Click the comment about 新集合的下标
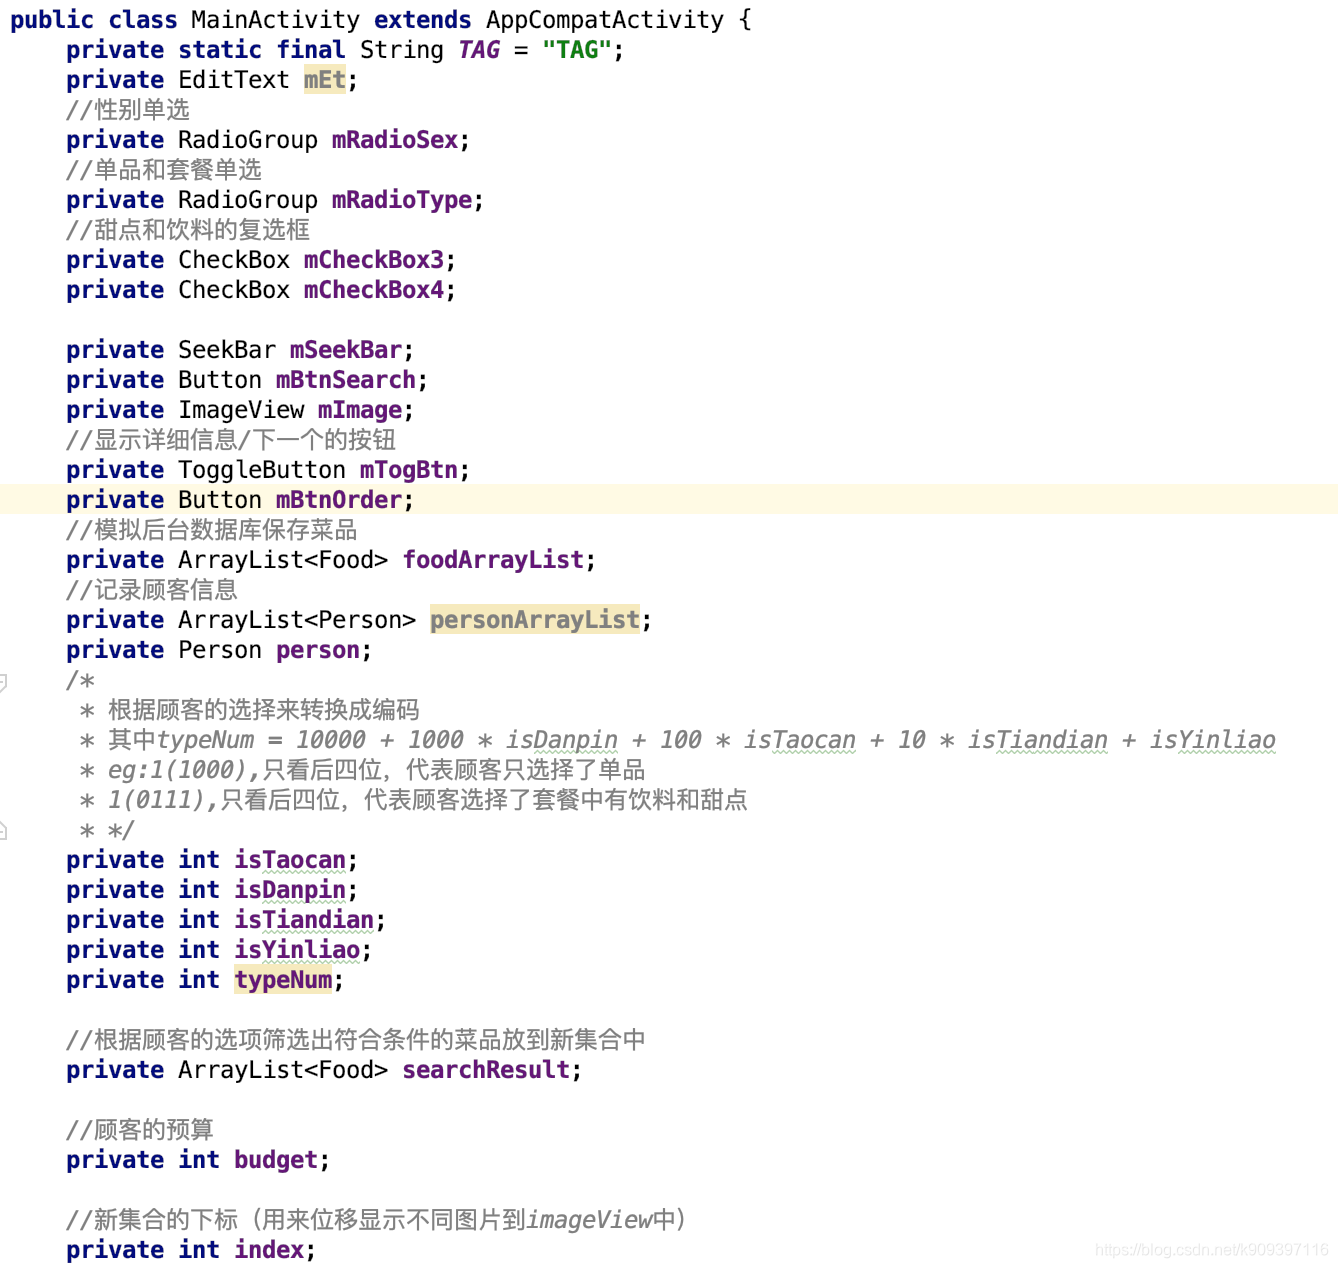This screenshot has height=1268, width=1338. point(377,1220)
